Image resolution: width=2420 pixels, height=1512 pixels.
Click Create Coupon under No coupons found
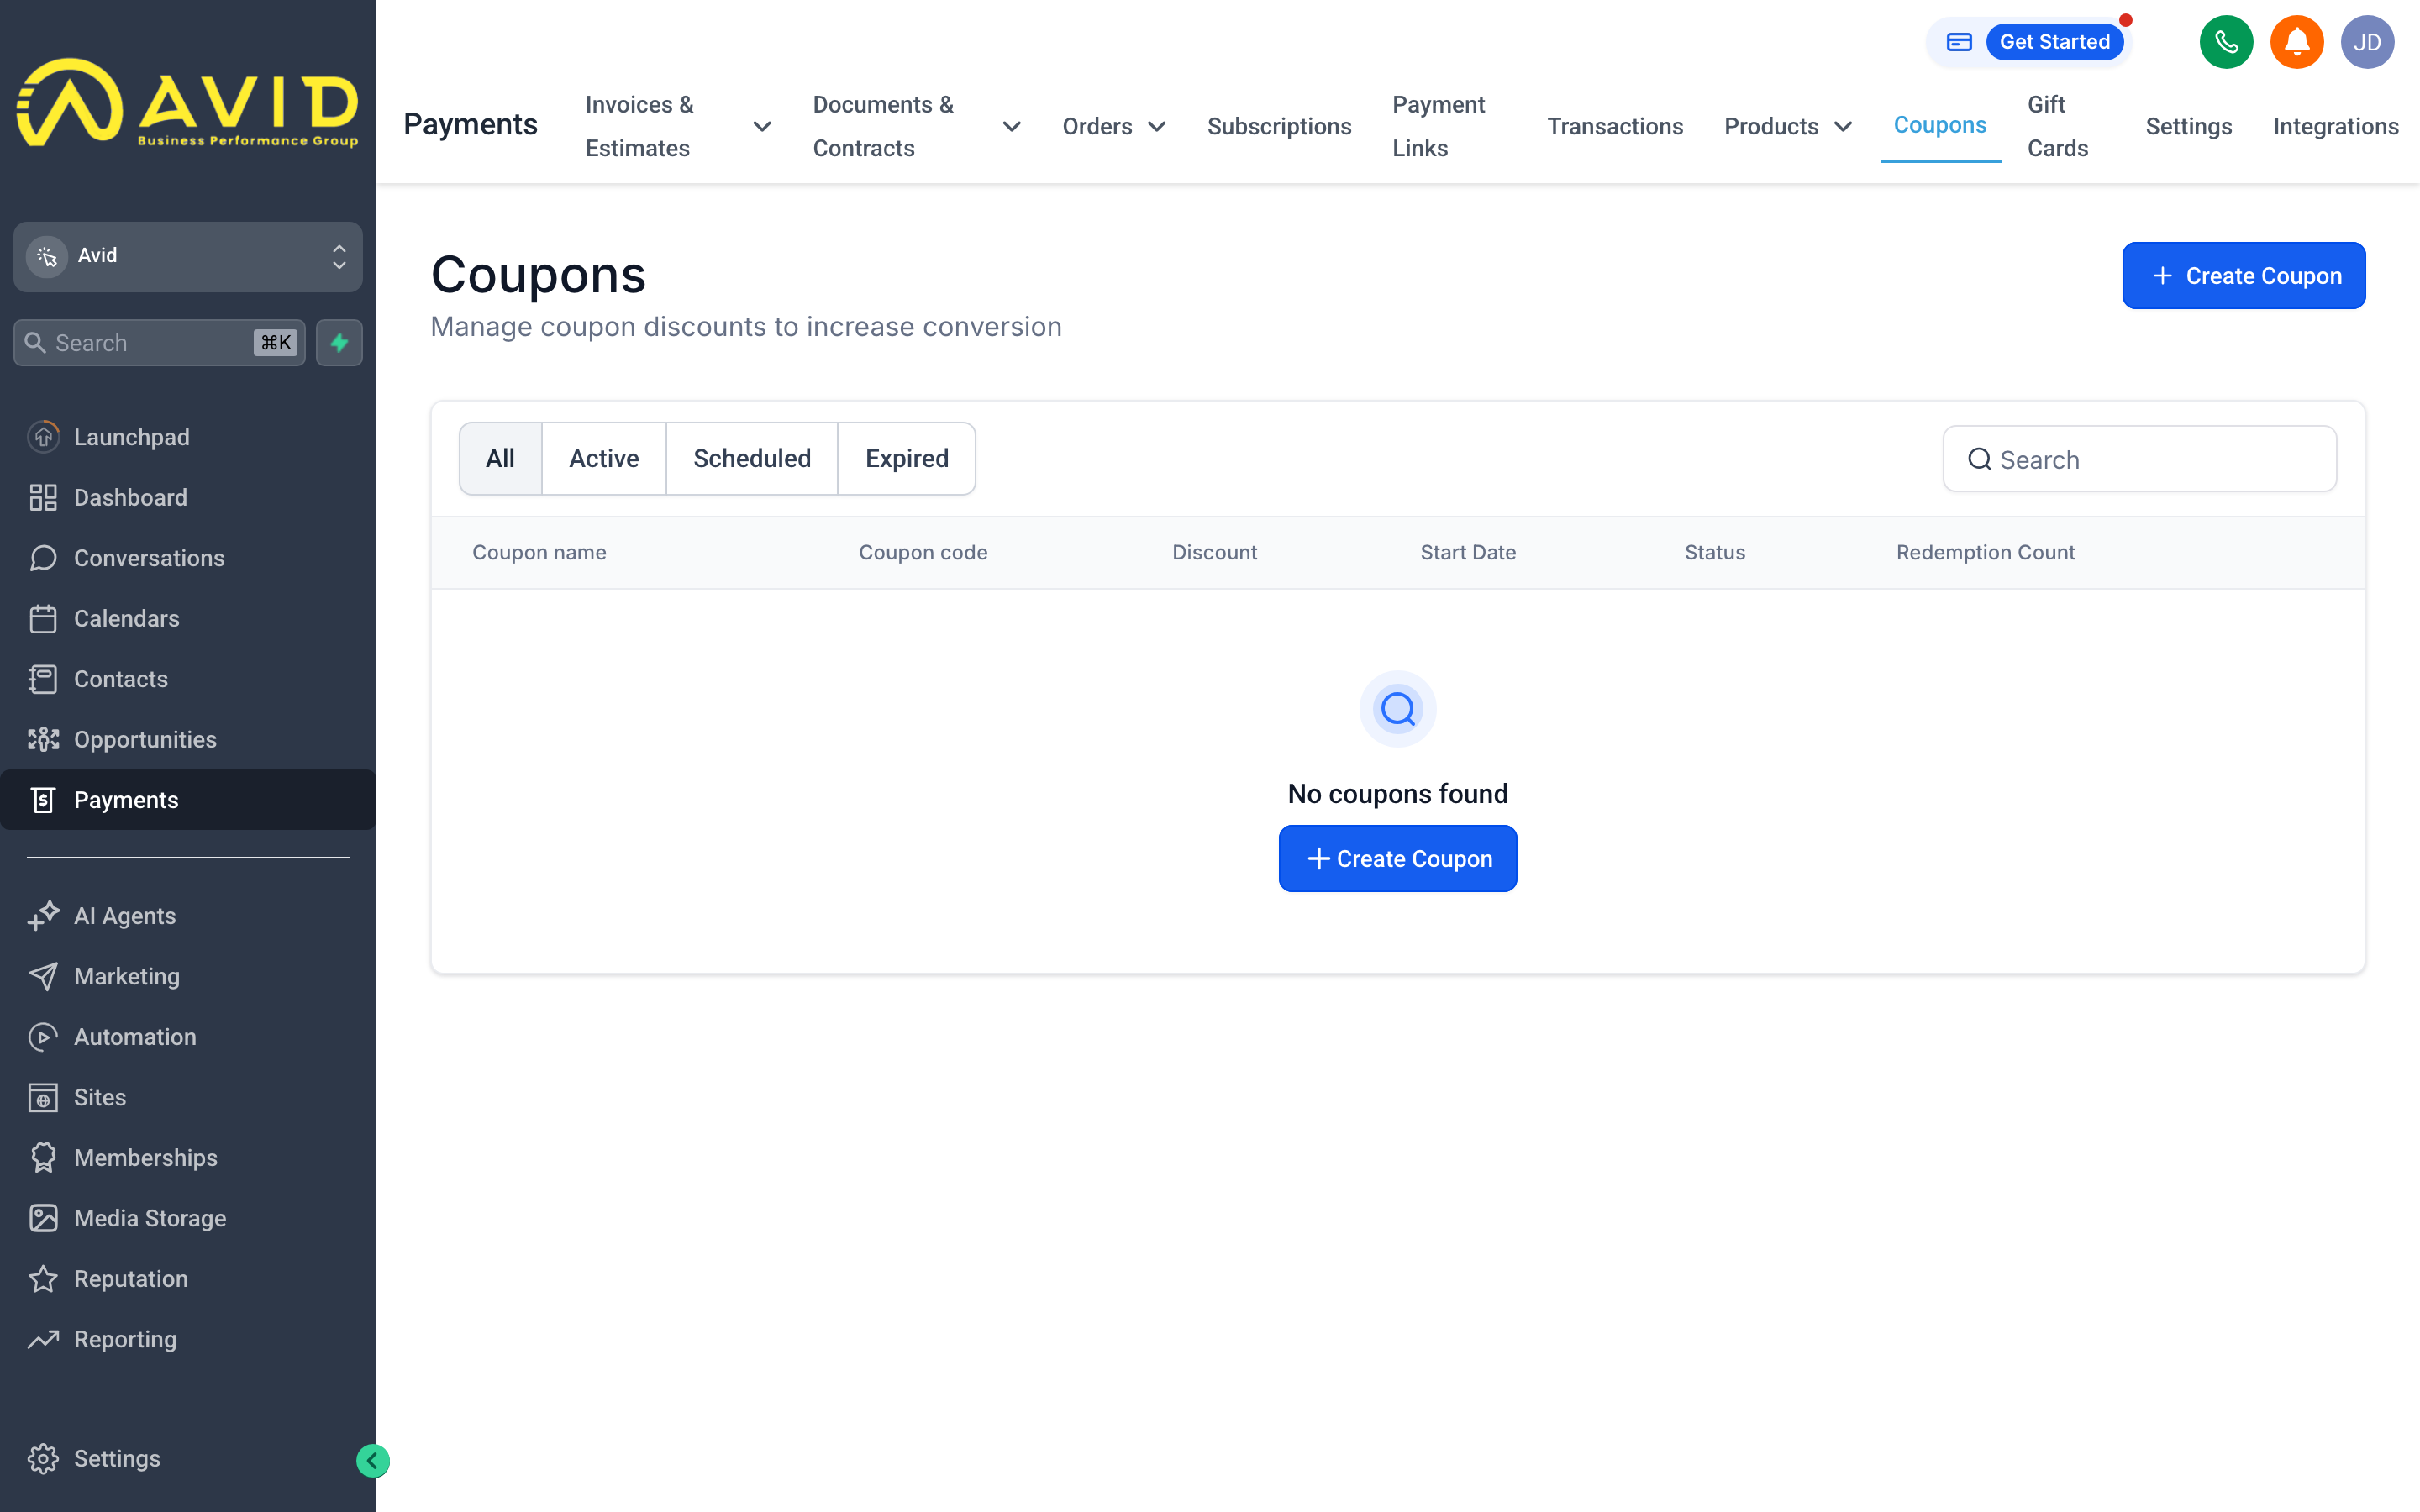click(1397, 858)
